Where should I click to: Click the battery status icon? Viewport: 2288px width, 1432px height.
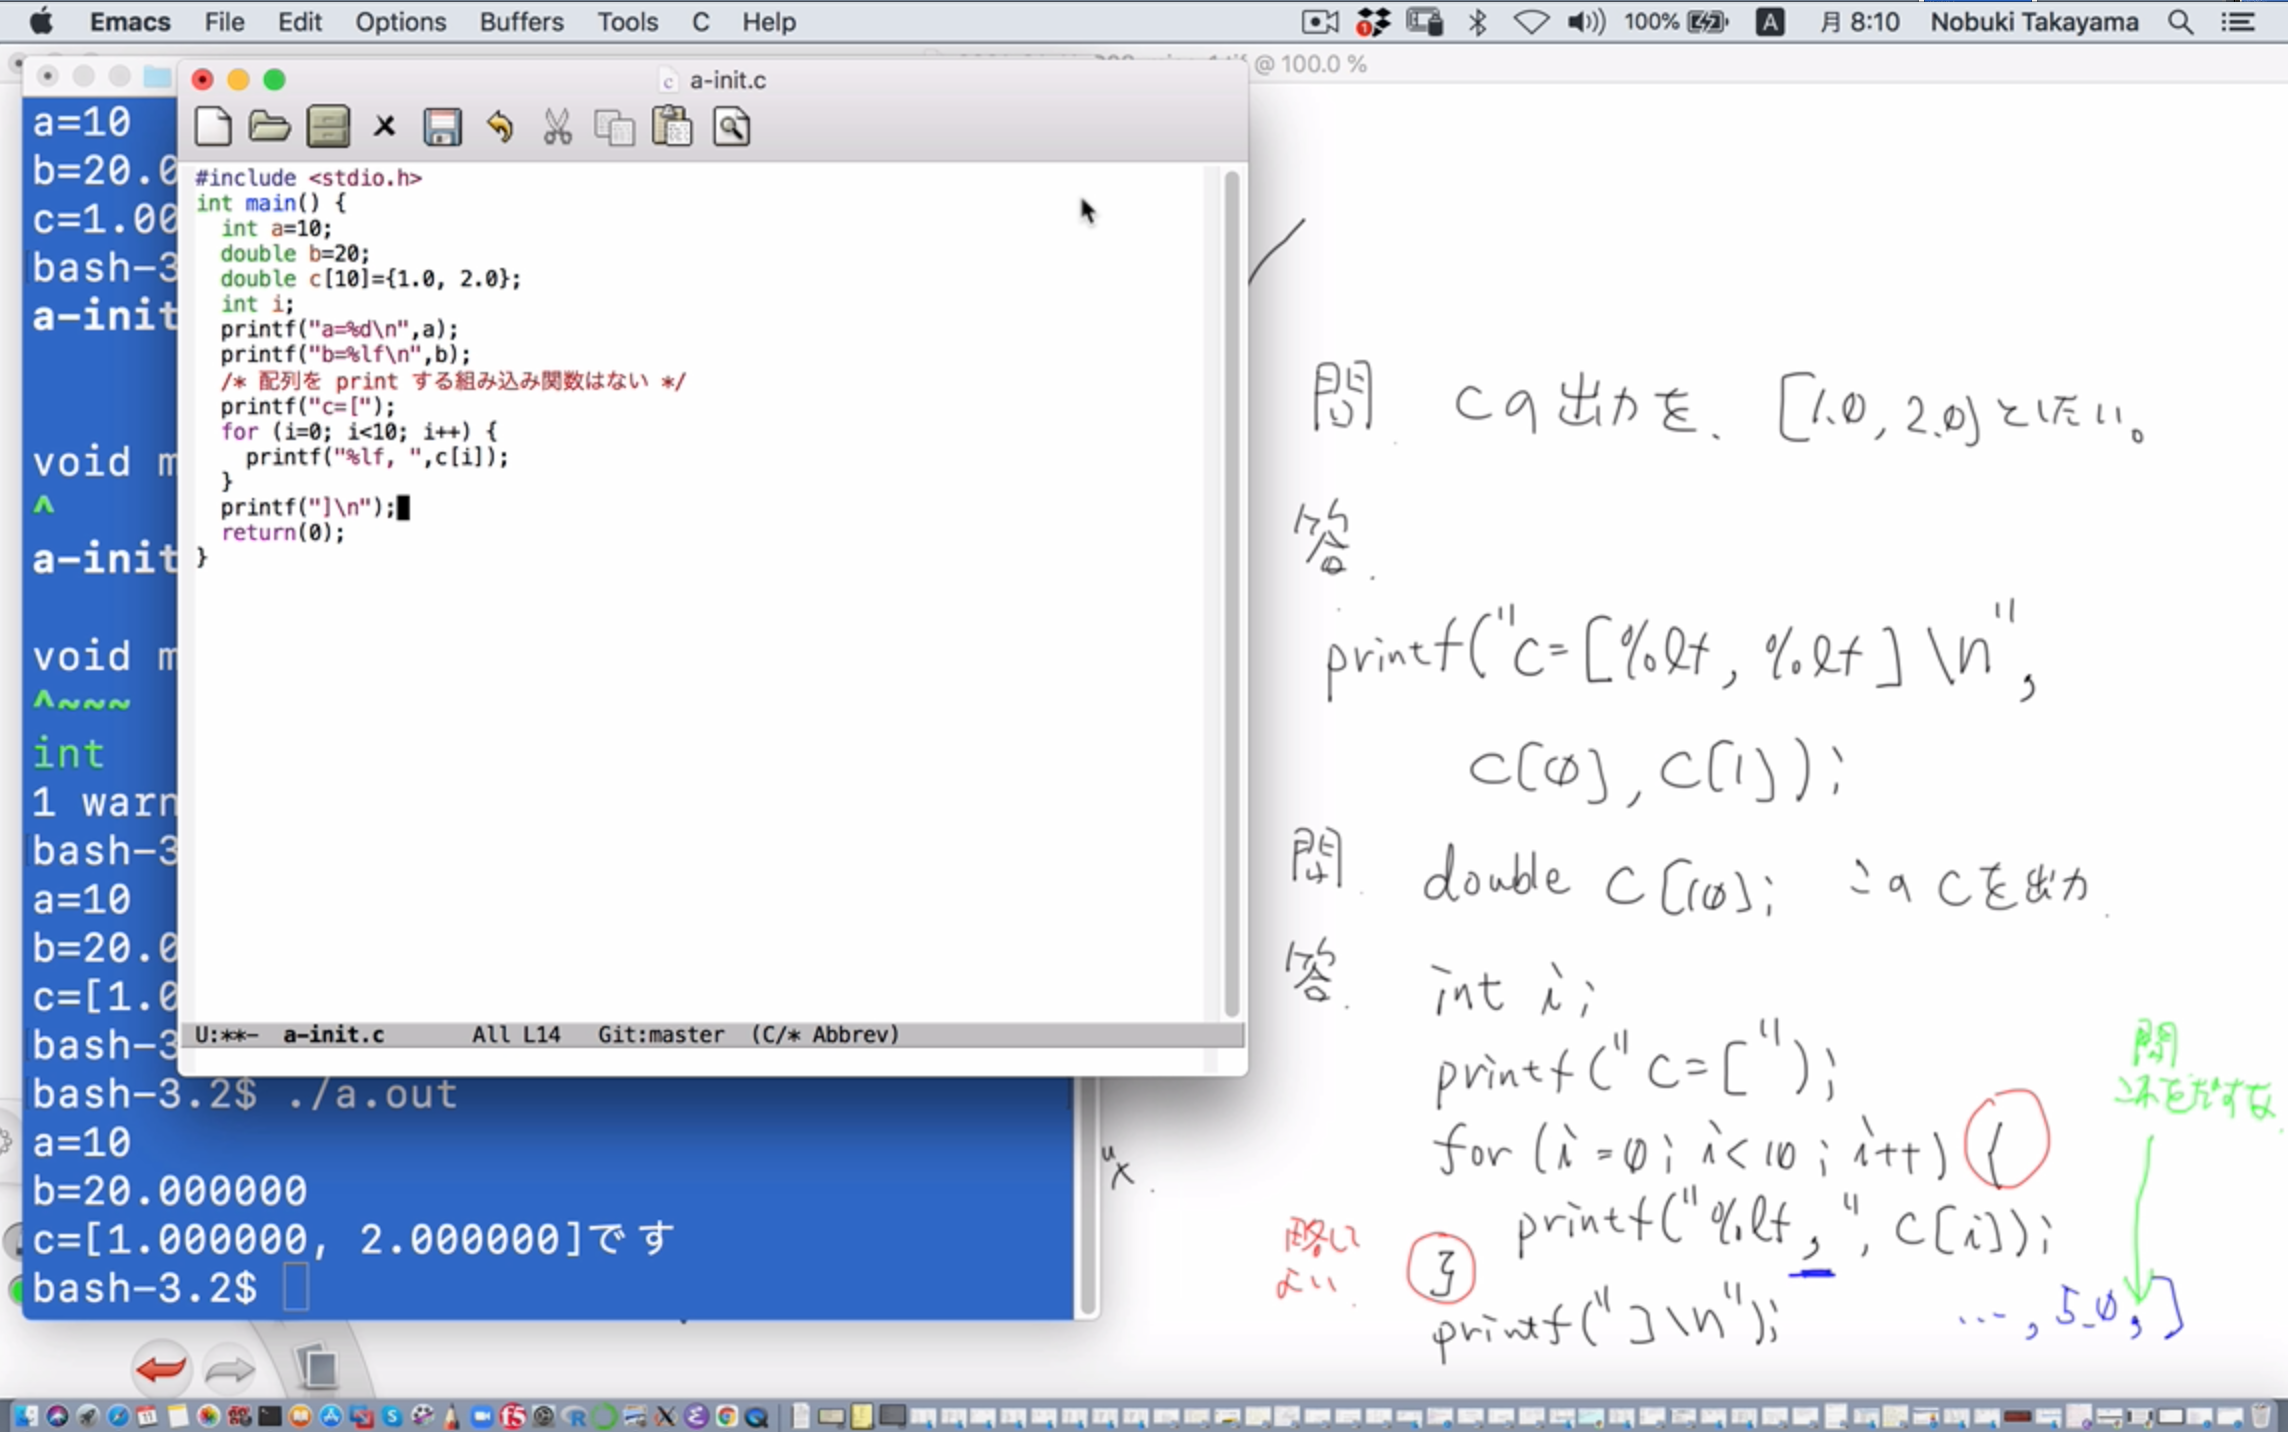(x=1707, y=21)
